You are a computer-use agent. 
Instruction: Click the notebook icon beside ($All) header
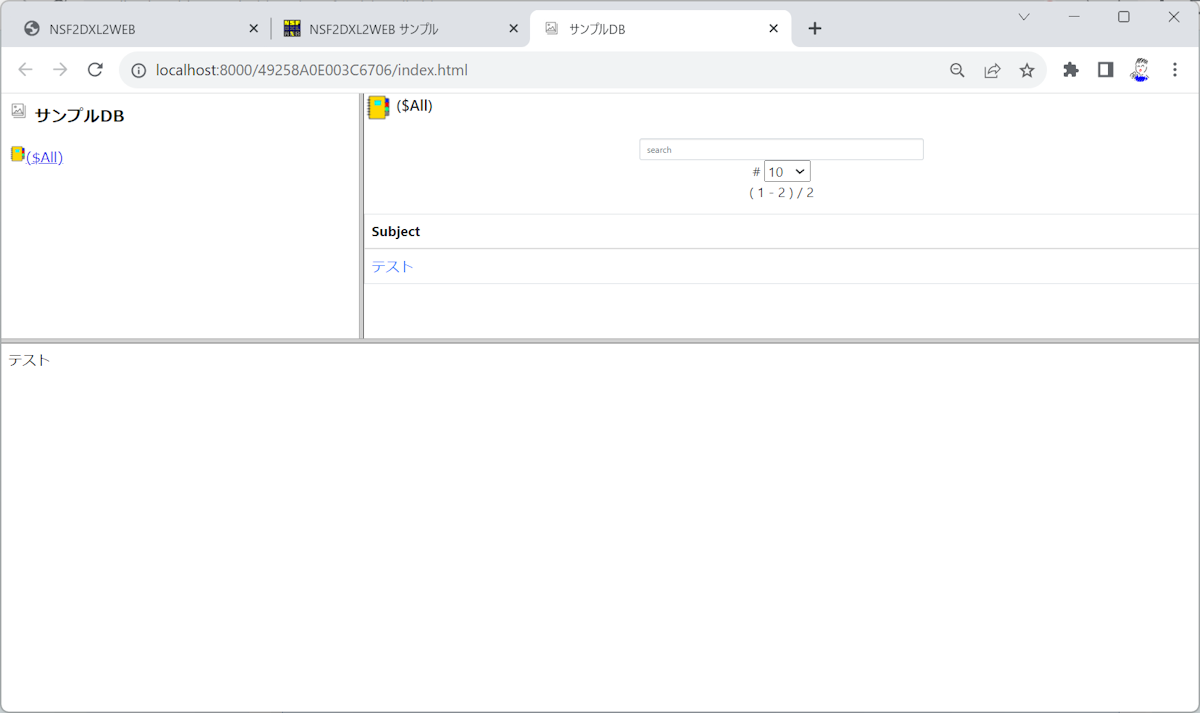pyautogui.click(x=378, y=107)
